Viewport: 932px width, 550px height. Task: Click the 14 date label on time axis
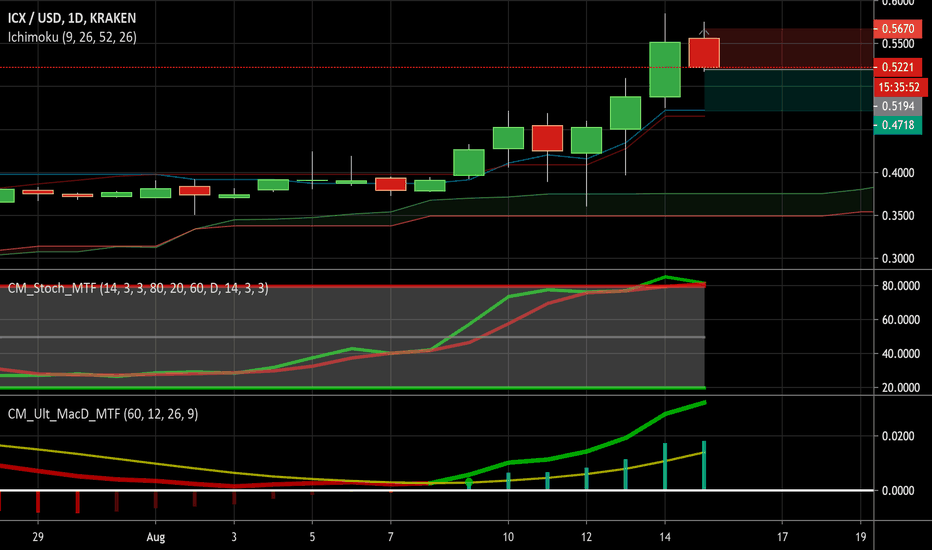click(665, 537)
